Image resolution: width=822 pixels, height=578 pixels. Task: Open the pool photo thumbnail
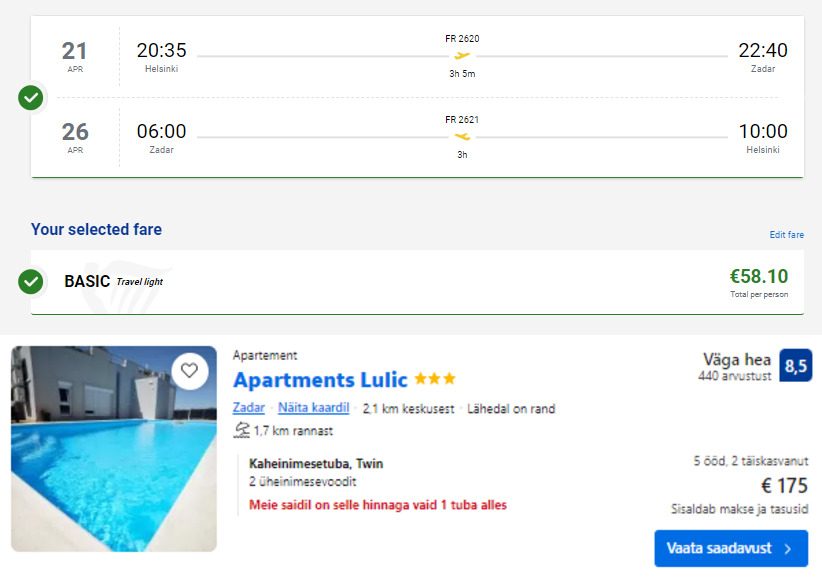pyautogui.click(x=114, y=449)
